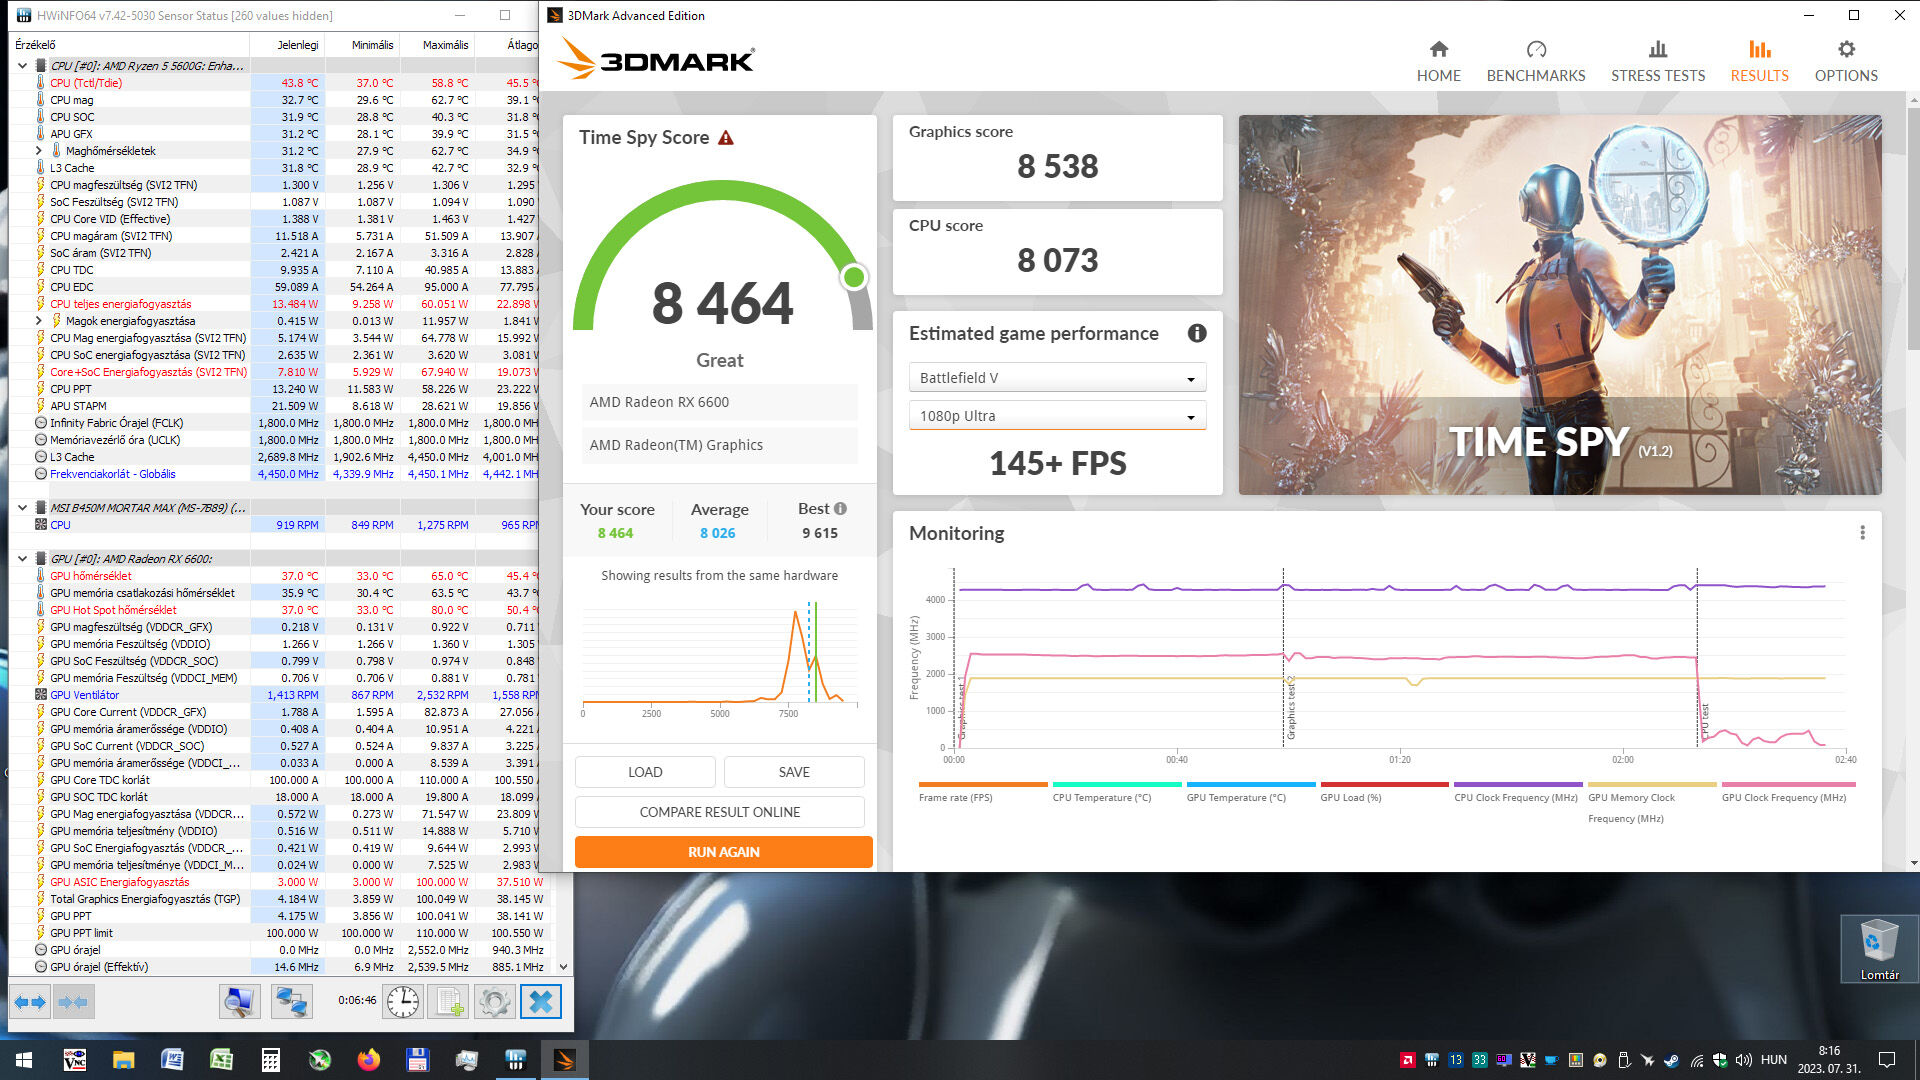Click the volume speaker tray icon

[x=1743, y=1060]
